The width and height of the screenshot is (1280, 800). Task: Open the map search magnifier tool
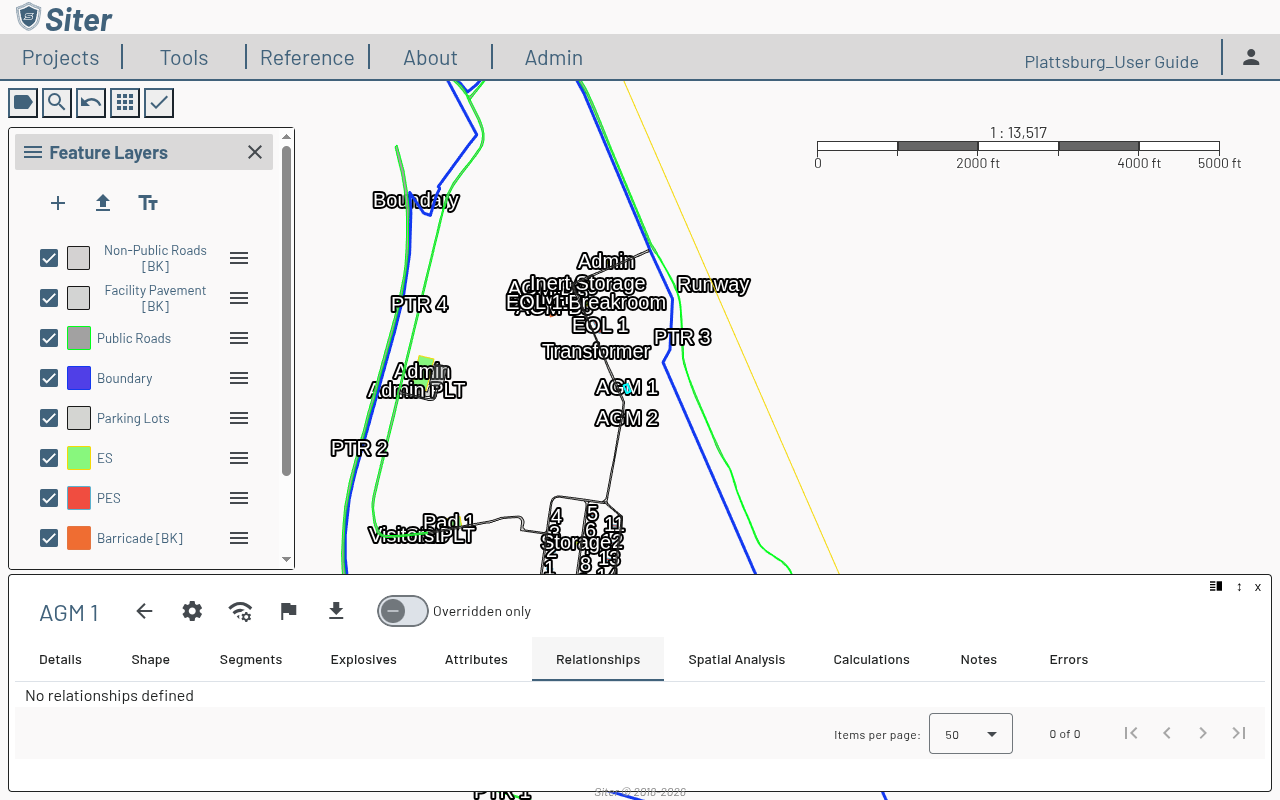[x=57, y=102]
